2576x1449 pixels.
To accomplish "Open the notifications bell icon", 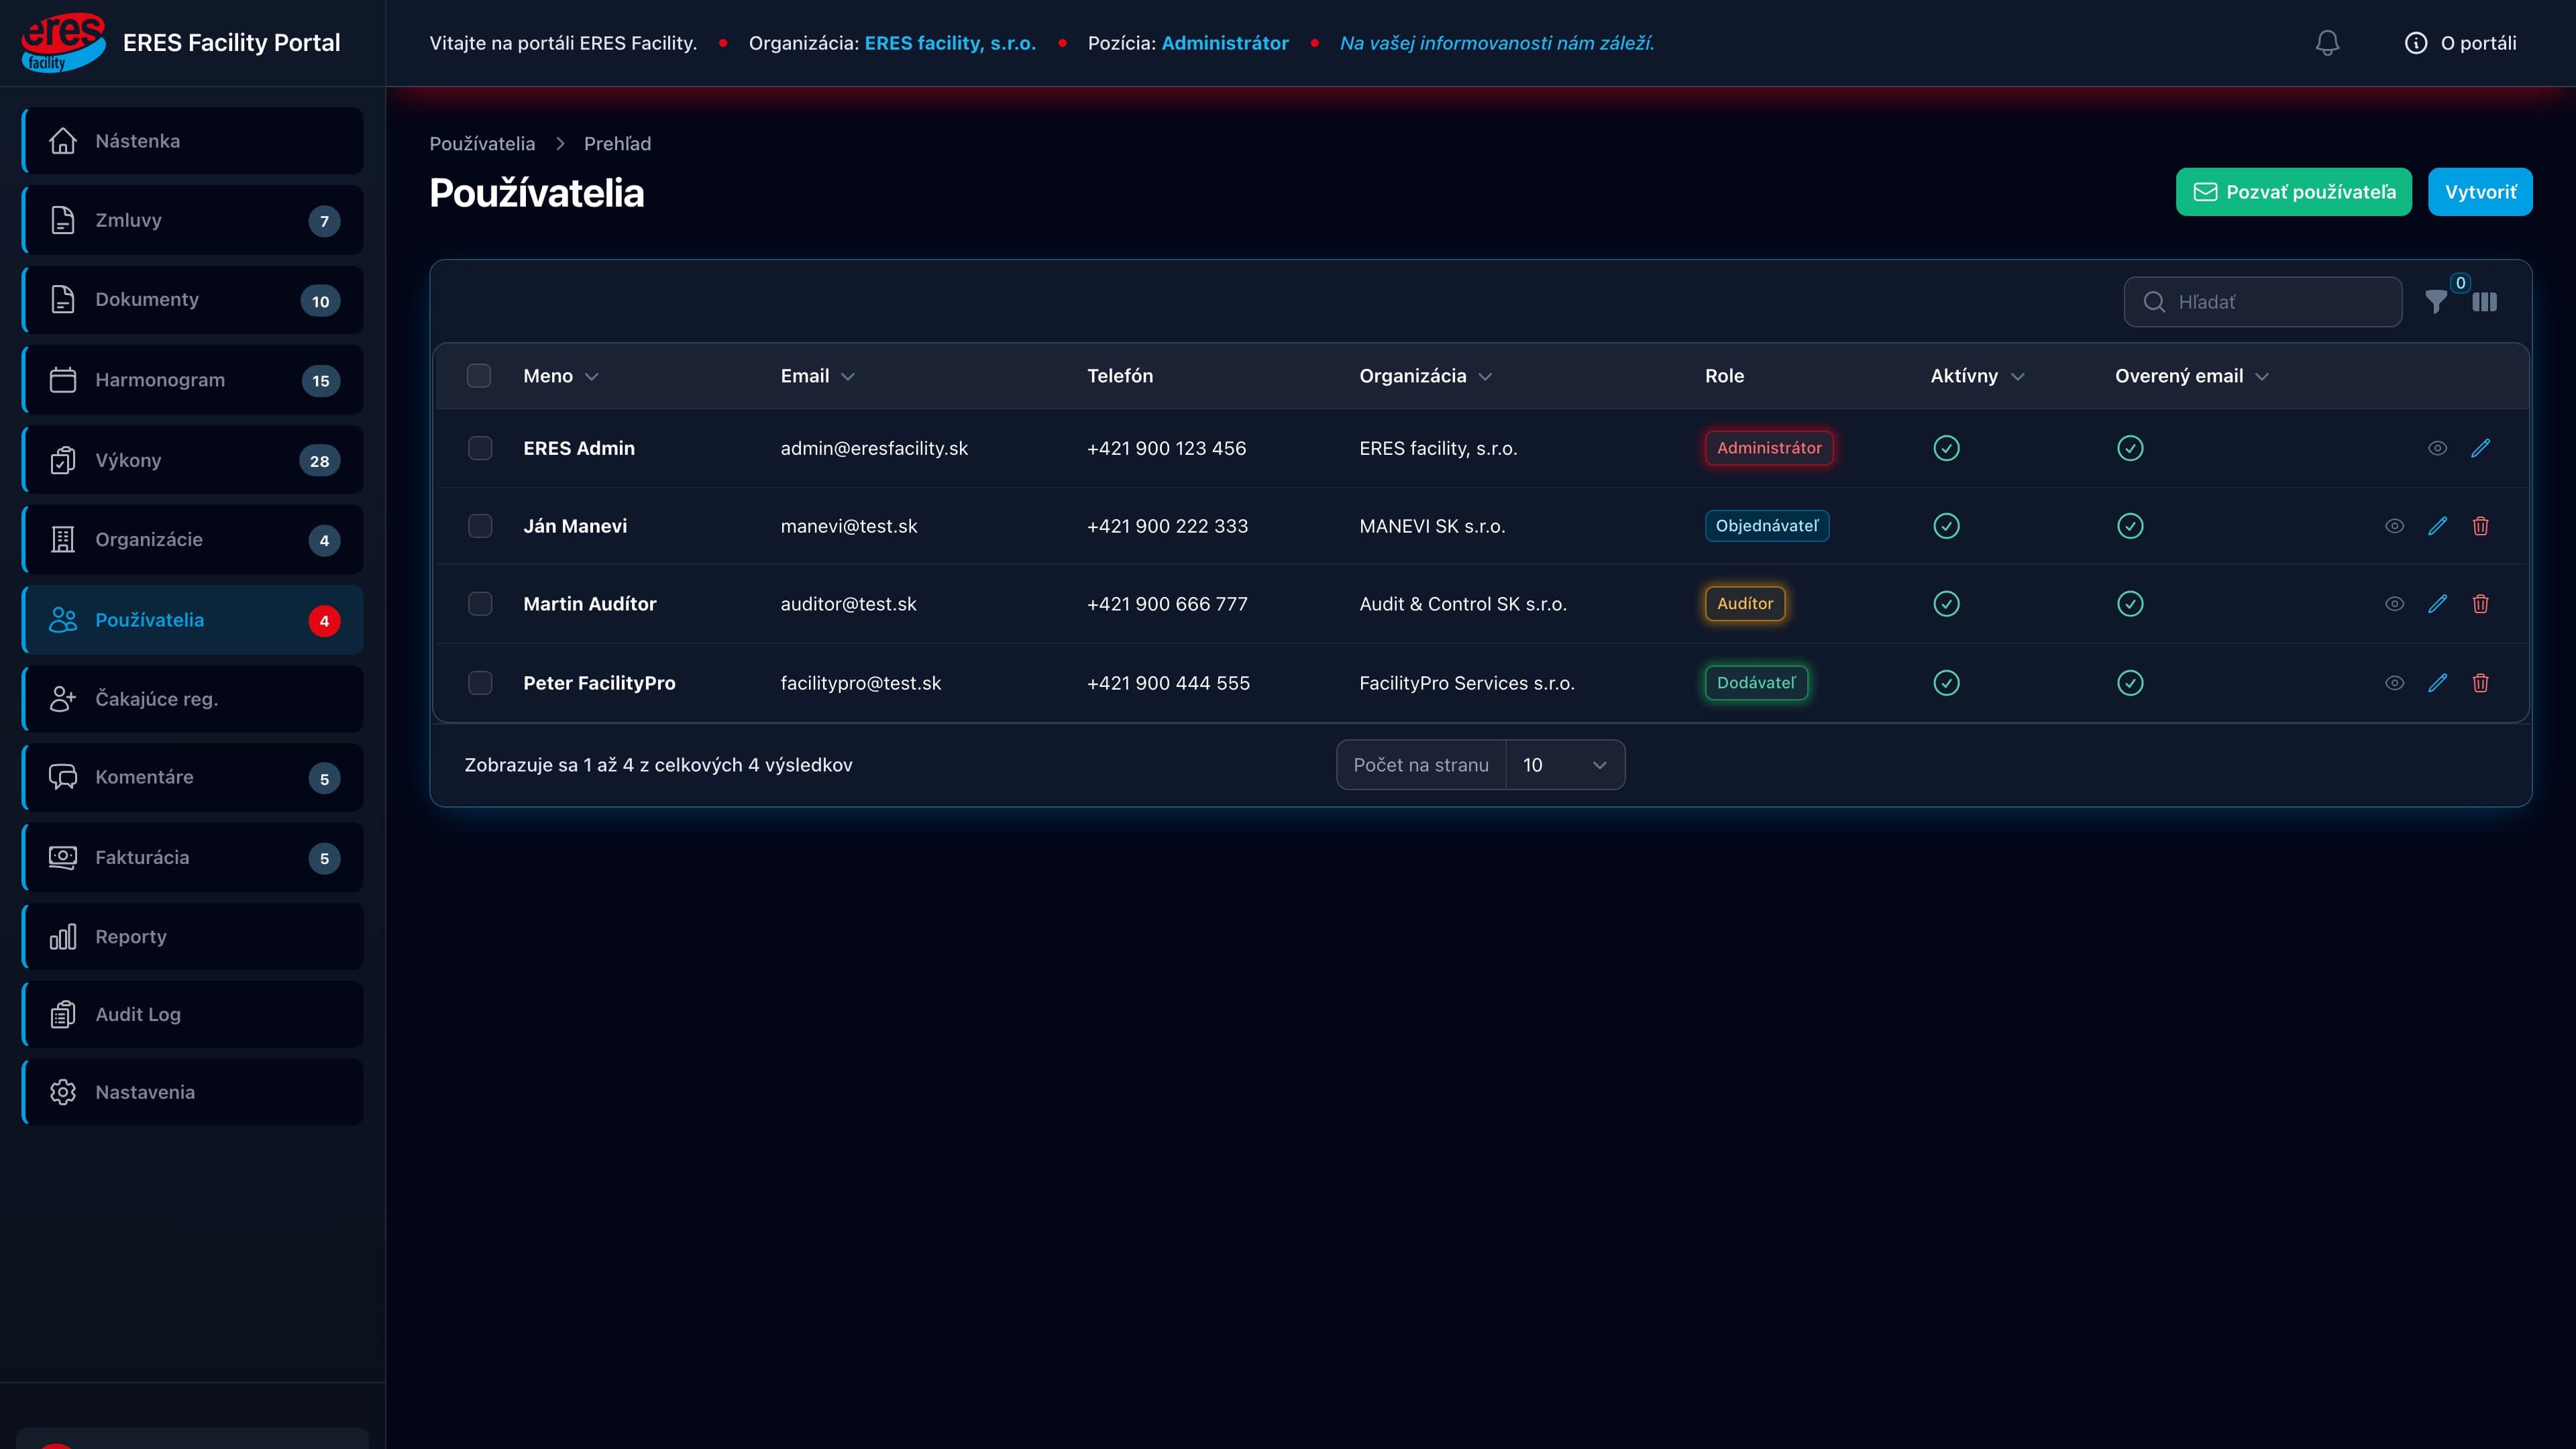I will pyautogui.click(x=2327, y=43).
